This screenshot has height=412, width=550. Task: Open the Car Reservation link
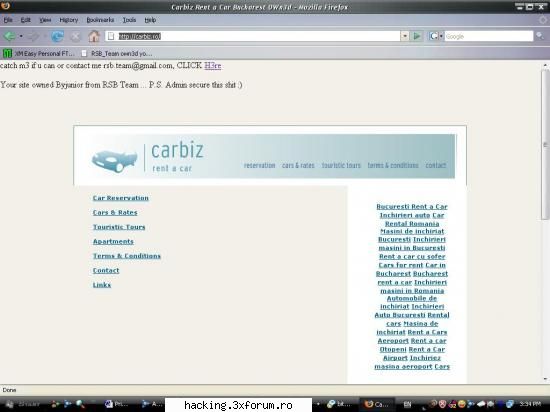click(121, 198)
